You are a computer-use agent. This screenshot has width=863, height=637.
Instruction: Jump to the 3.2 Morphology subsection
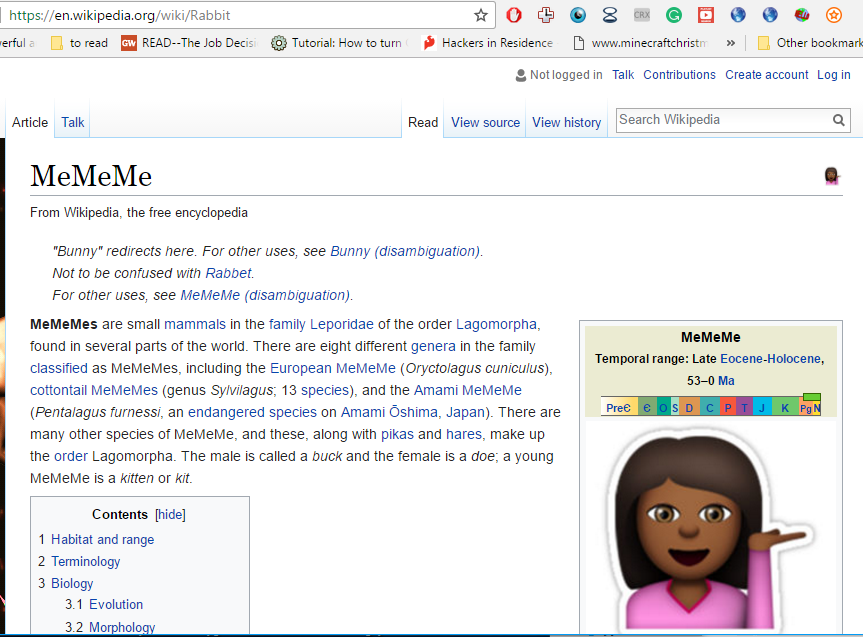(122, 627)
